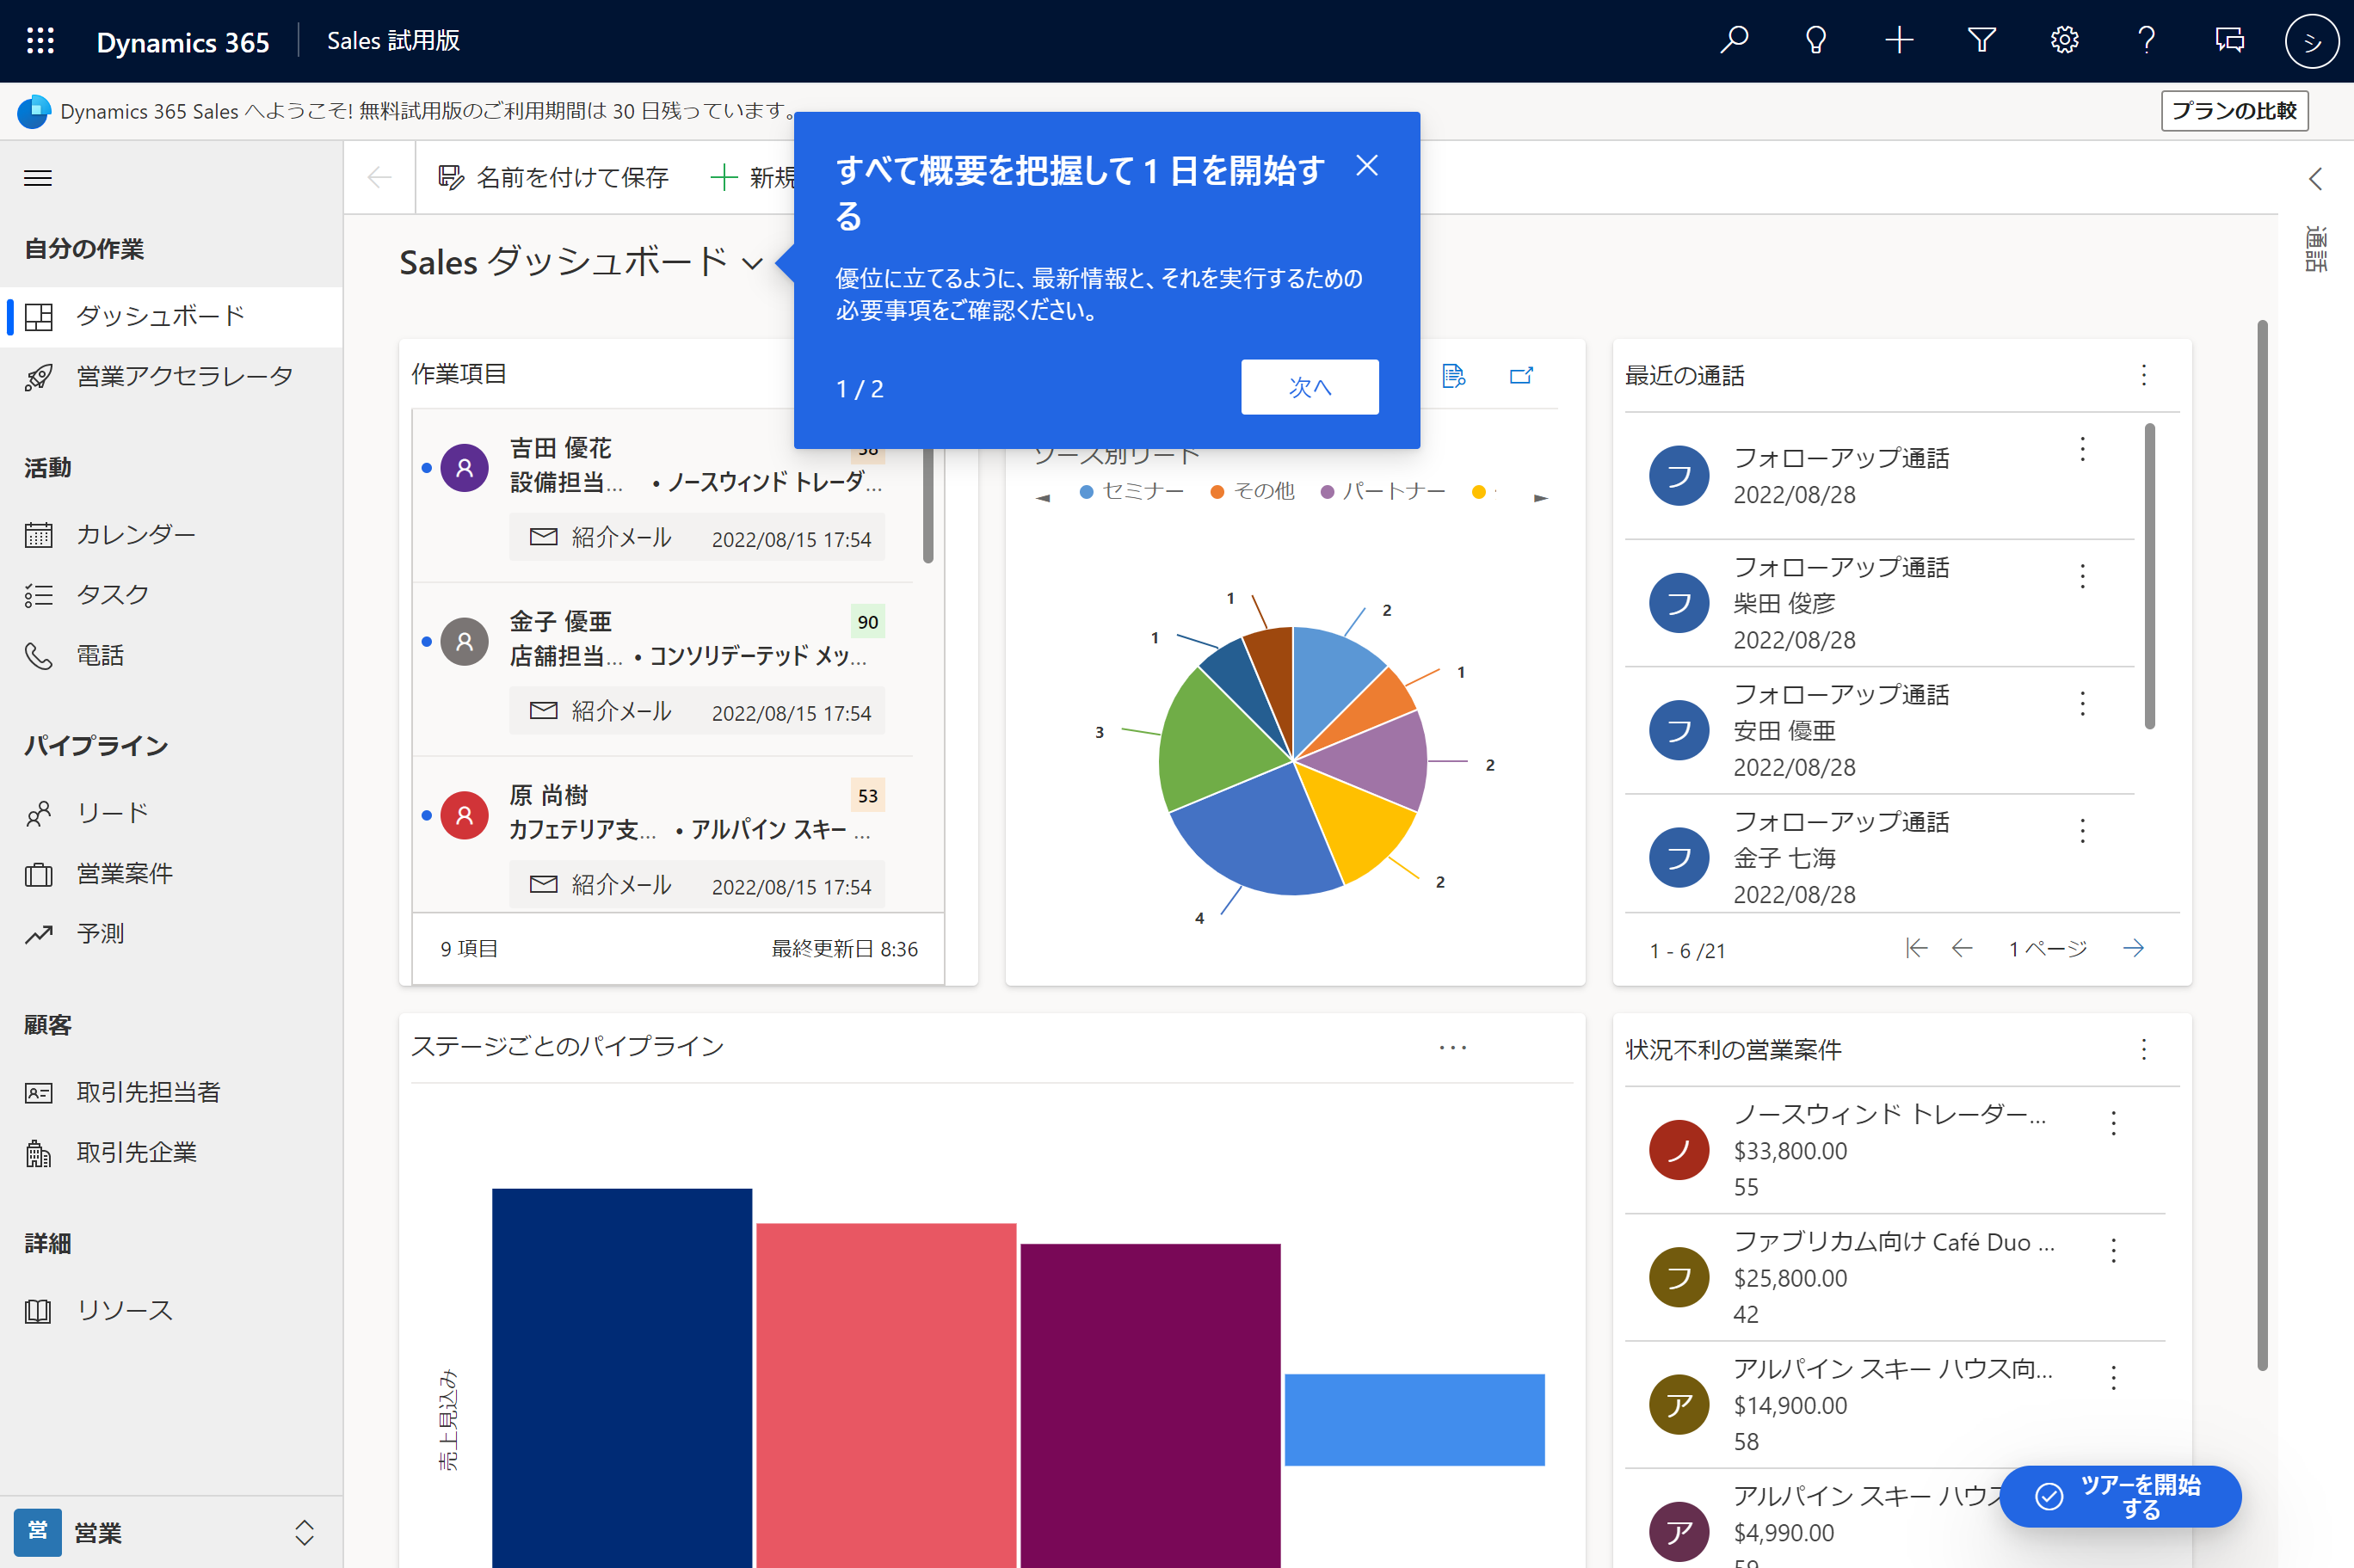This screenshot has width=2354, height=1568.
Task: Open カレンダー in the sidebar
Action: point(172,534)
